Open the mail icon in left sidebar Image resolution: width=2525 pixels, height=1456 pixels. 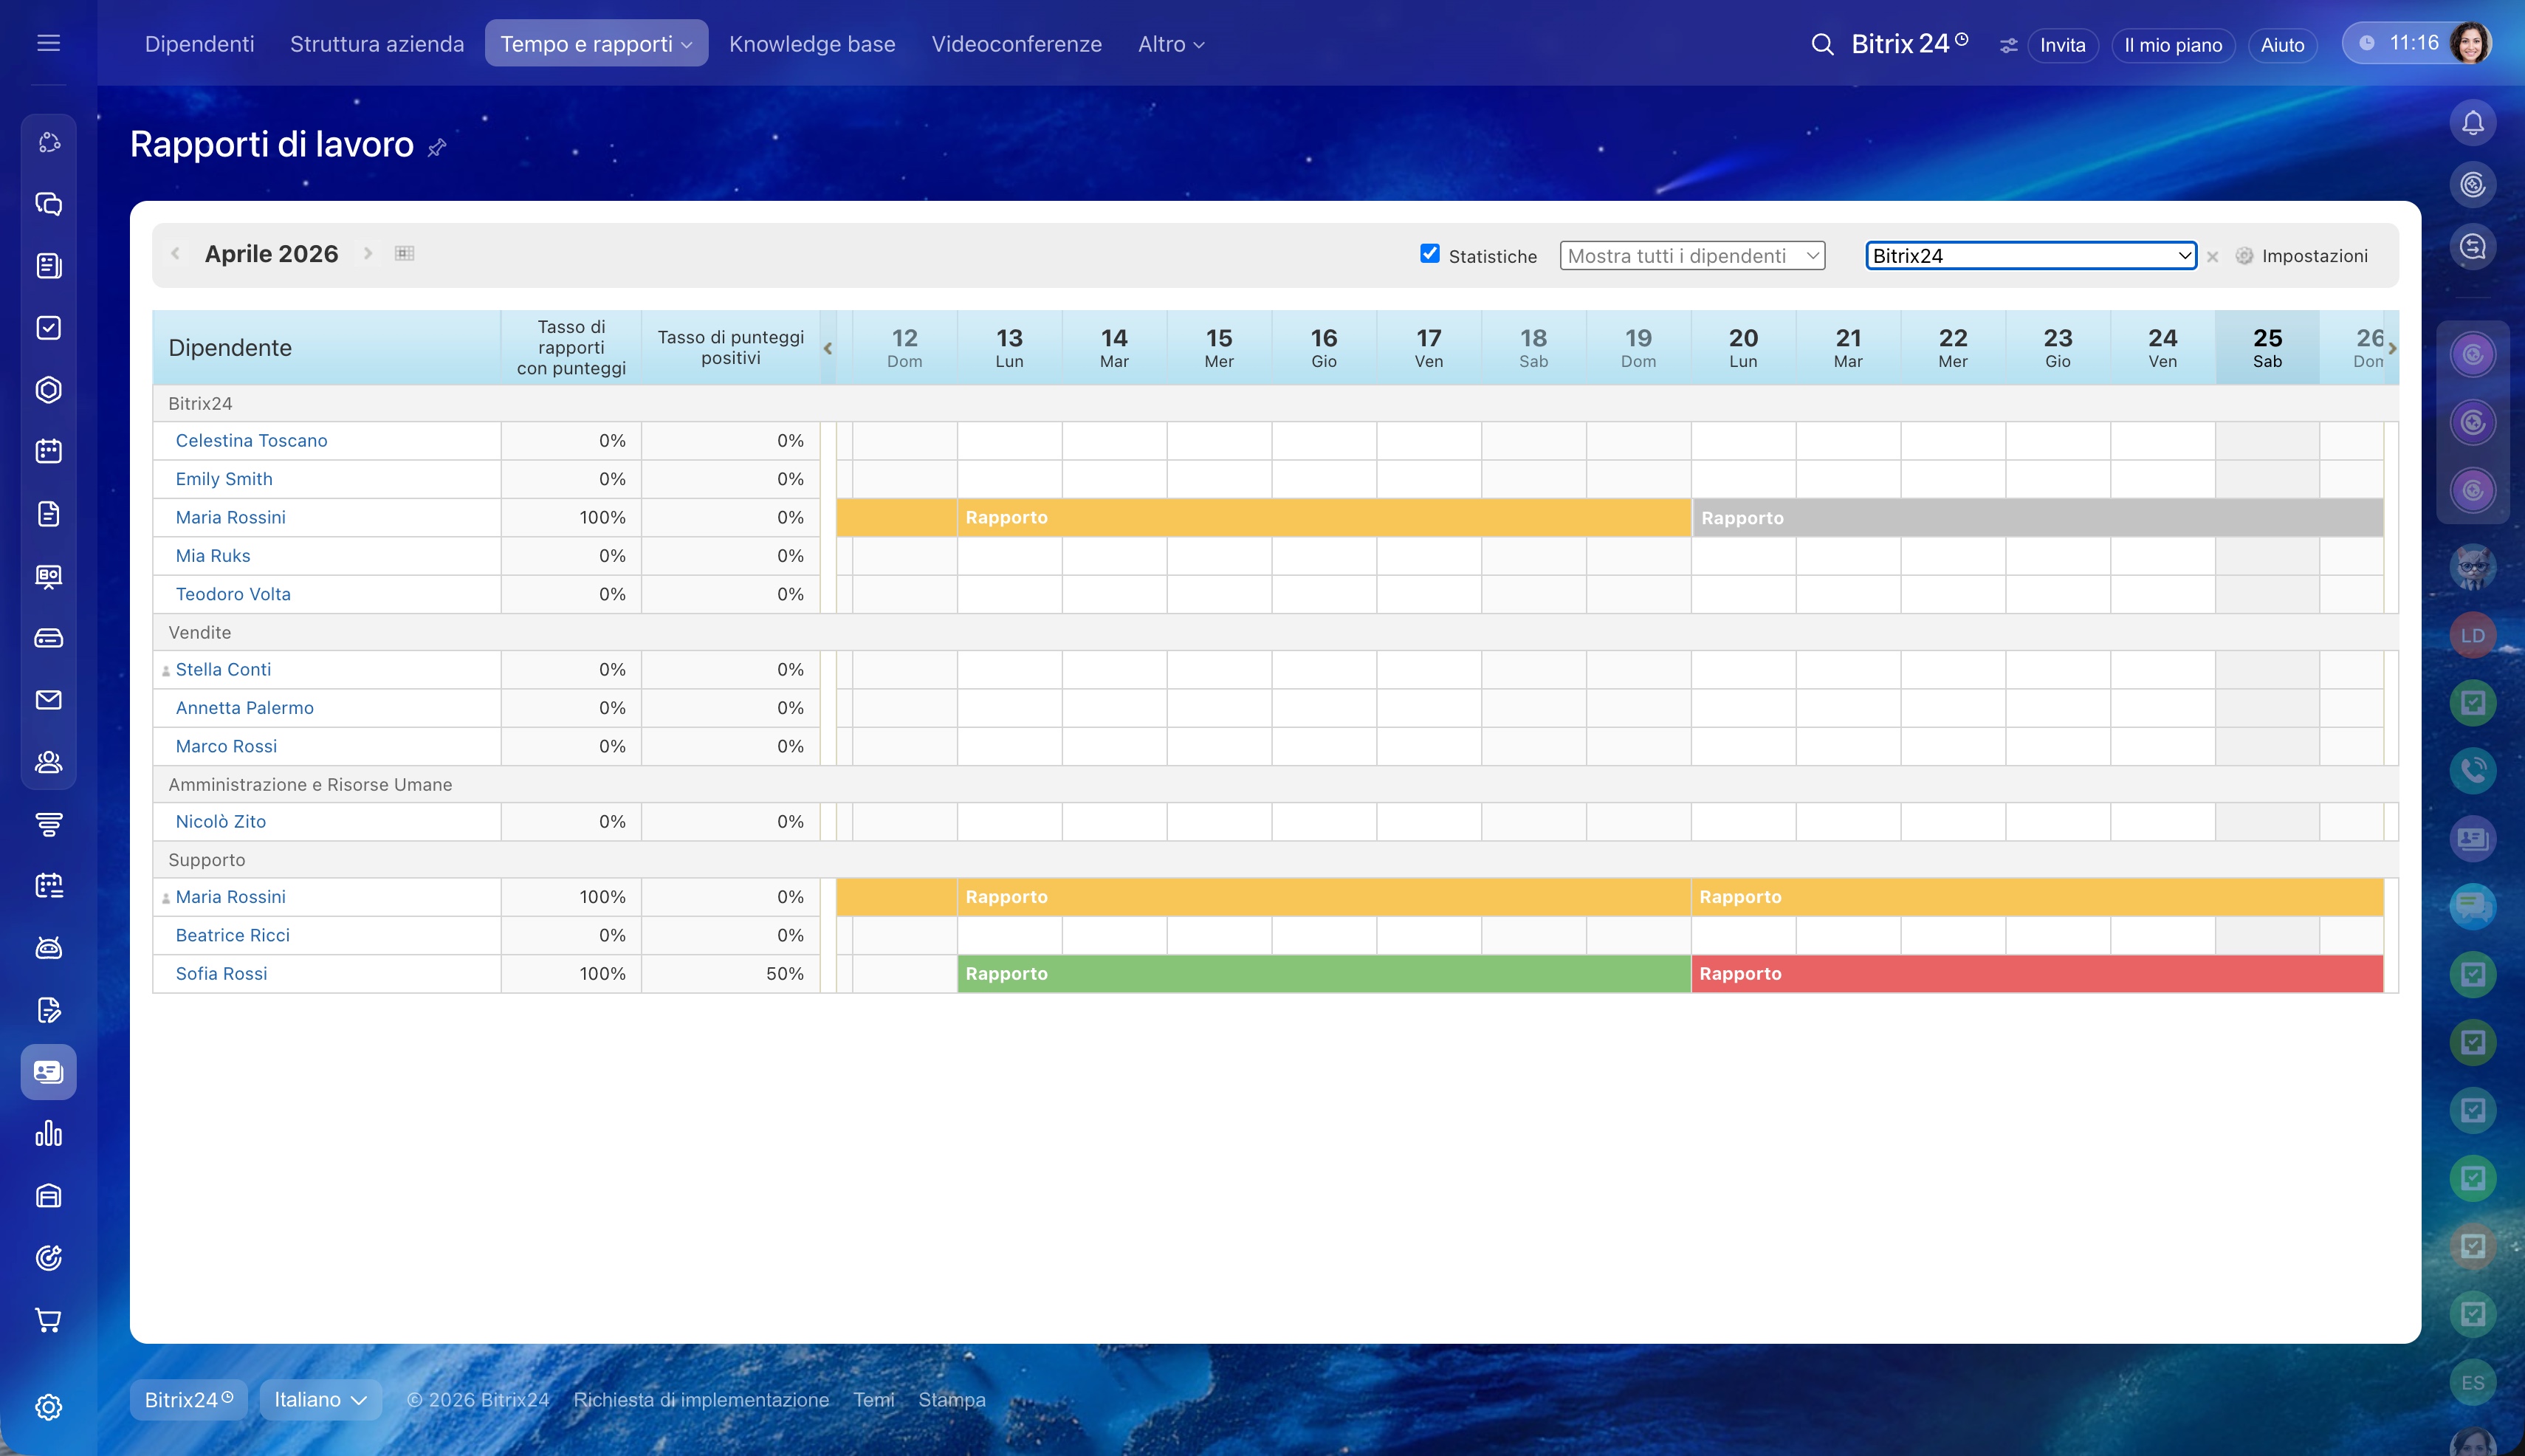pos(48,700)
